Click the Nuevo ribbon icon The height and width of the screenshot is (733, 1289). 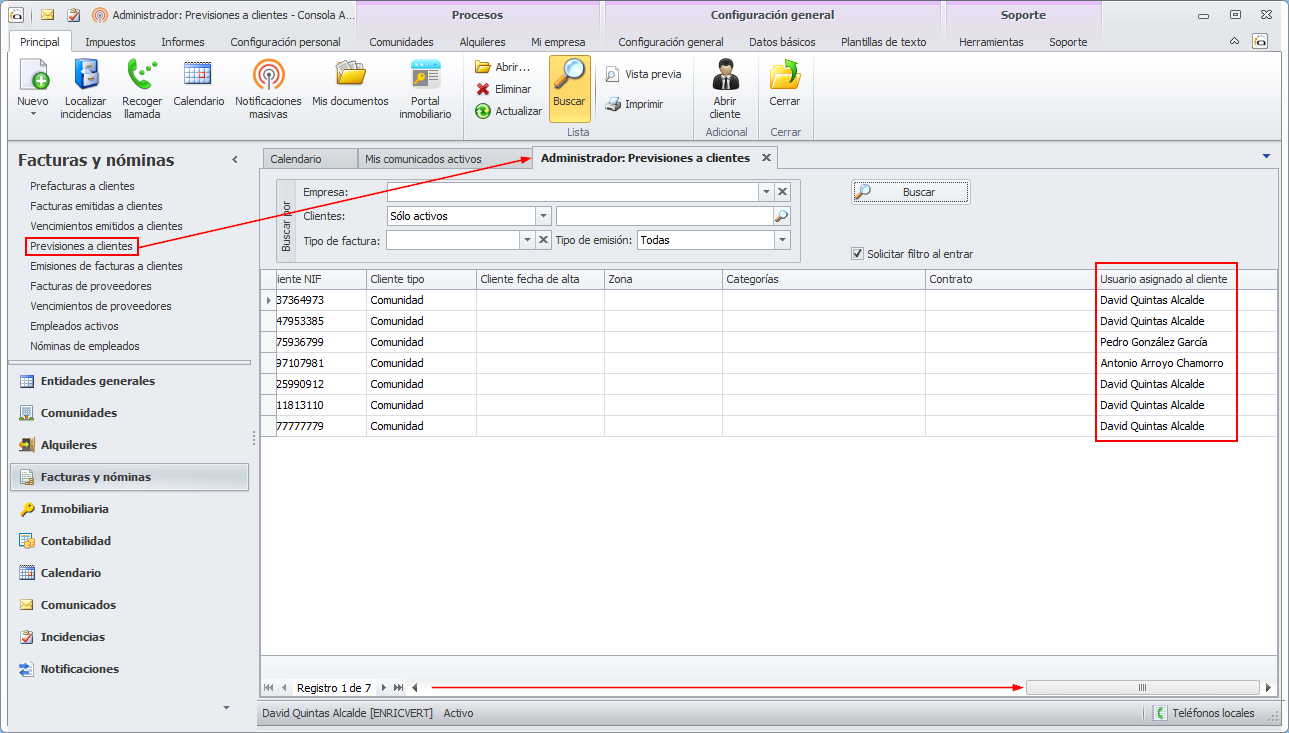tap(33, 76)
